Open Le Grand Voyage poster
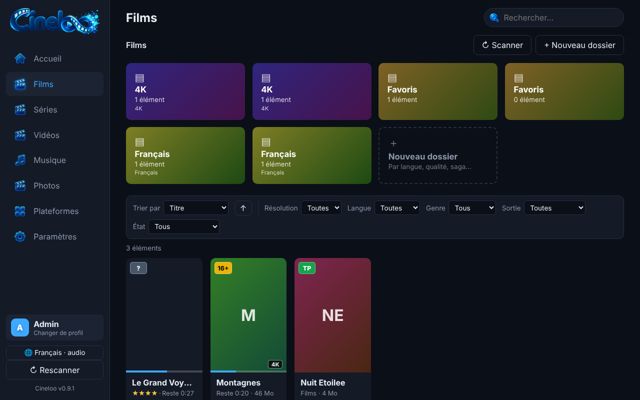The width and height of the screenshot is (640, 400). point(164,315)
